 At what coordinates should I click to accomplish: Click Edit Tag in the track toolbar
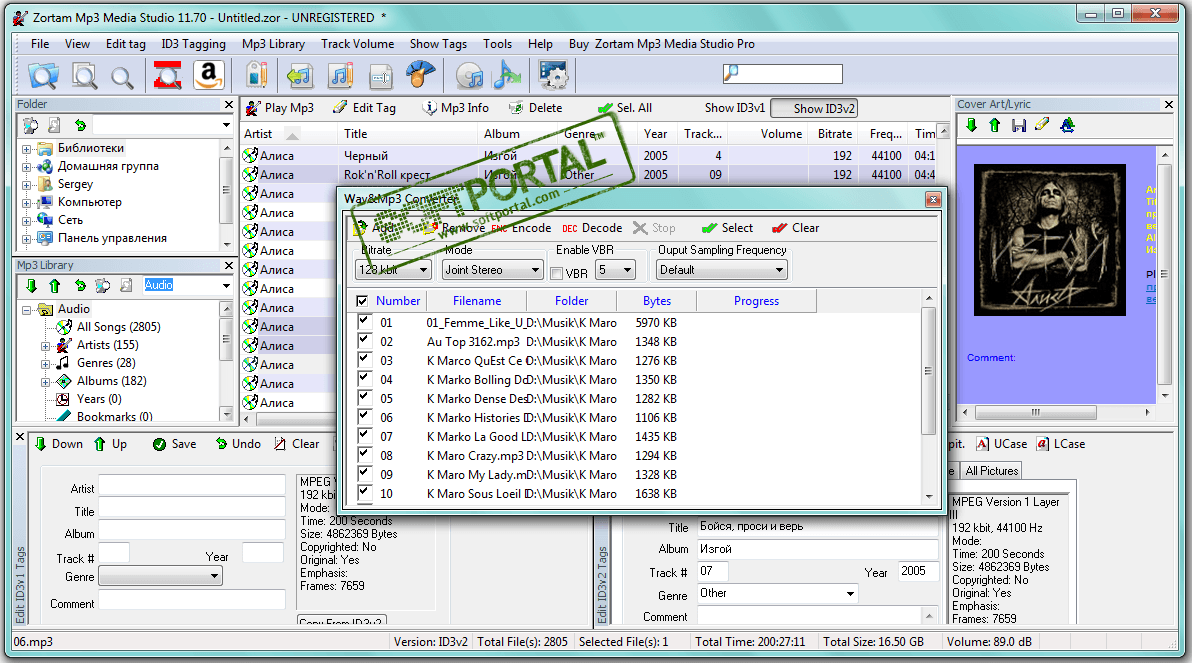click(364, 108)
